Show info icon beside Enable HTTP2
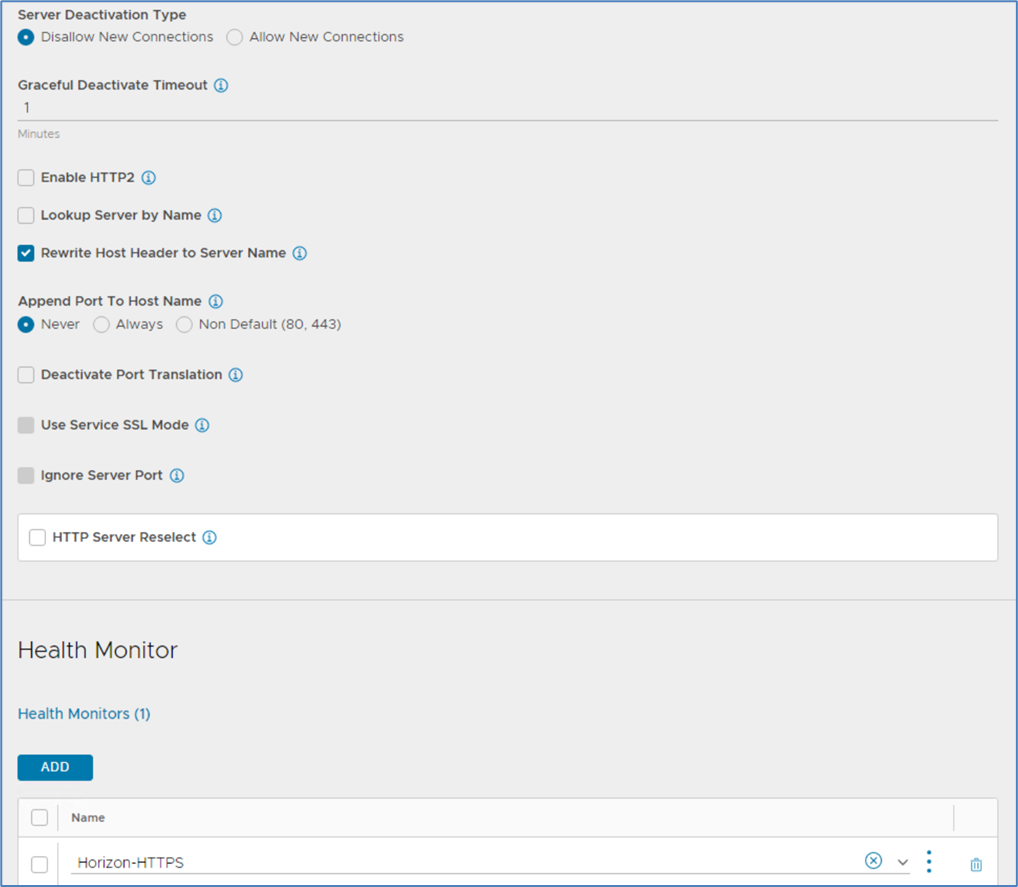 pos(149,178)
